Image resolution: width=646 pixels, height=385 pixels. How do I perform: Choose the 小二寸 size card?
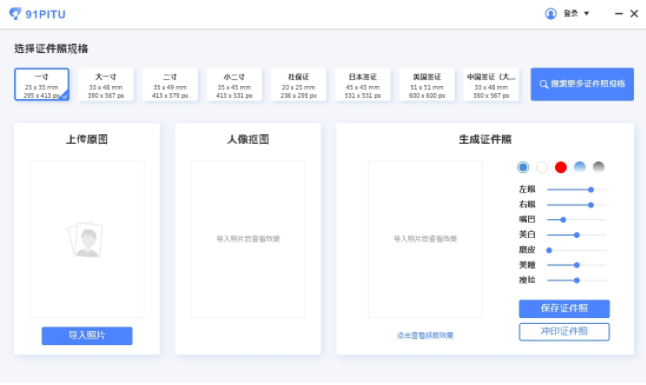click(234, 85)
